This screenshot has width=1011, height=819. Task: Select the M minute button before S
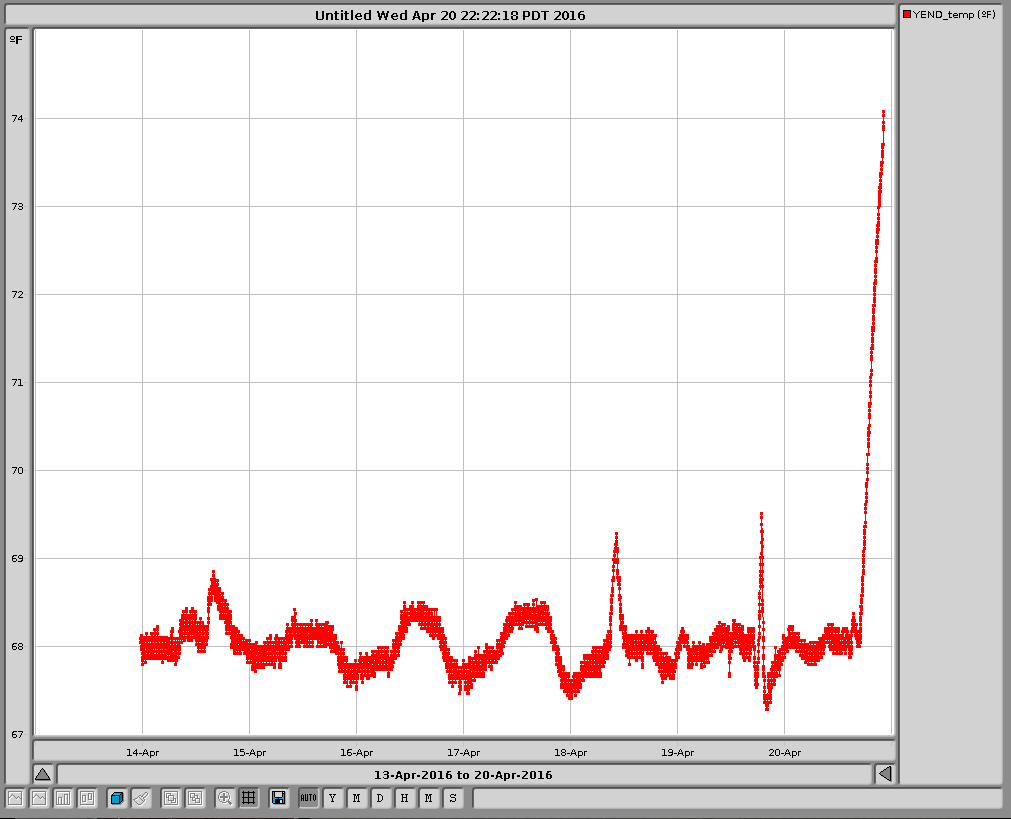click(x=429, y=798)
